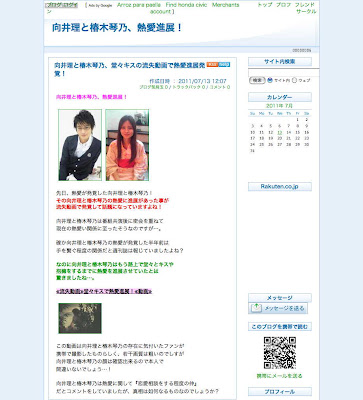This screenshot has width=363, height=400.
Task: Open the Merchants account ad link
Action: coord(225,5)
